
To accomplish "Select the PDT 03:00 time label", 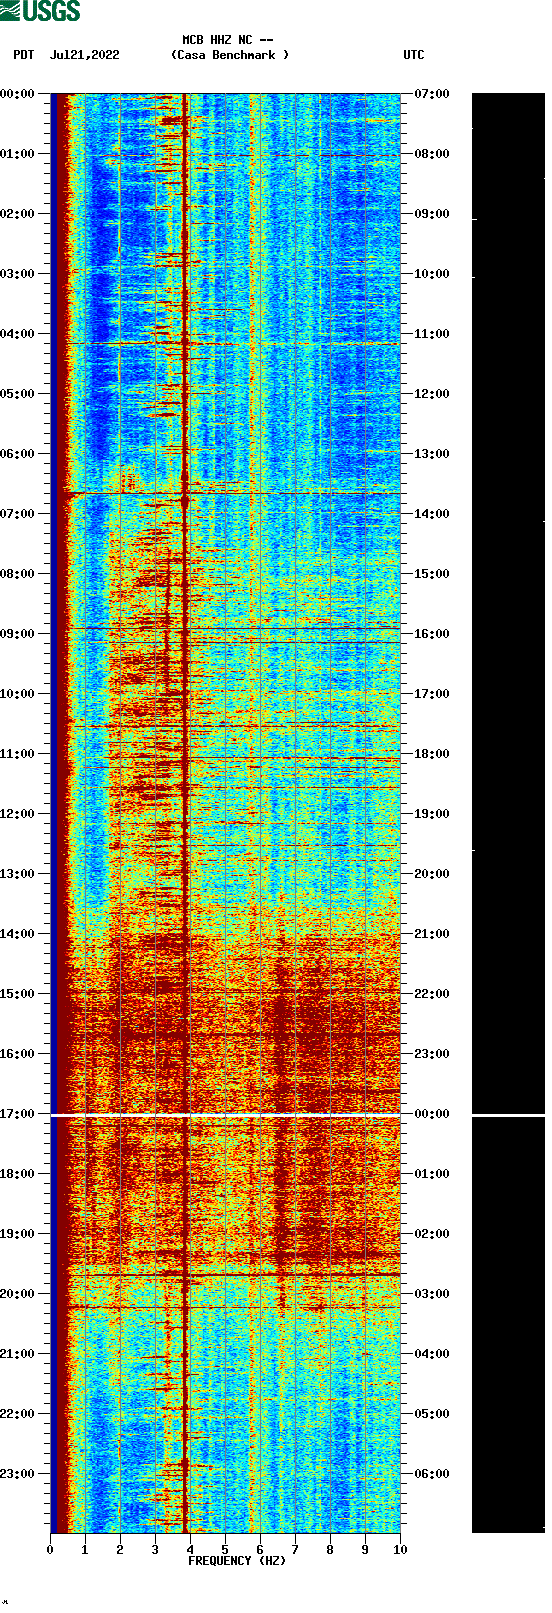I will coord(18,274).
